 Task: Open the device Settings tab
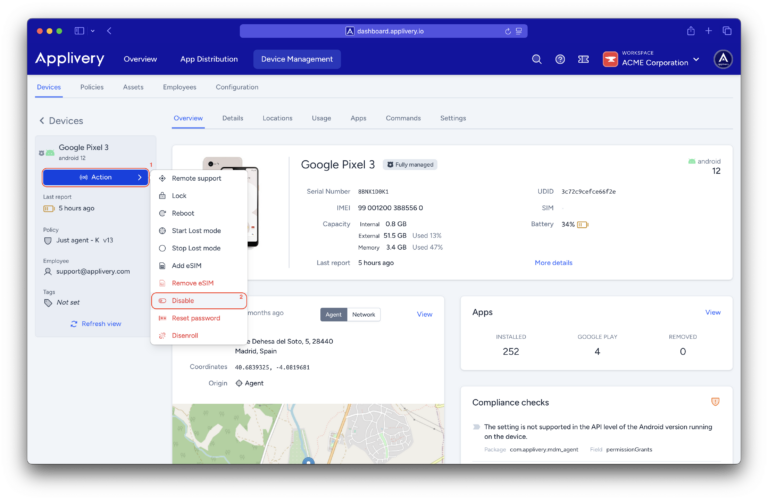[453, 118]
